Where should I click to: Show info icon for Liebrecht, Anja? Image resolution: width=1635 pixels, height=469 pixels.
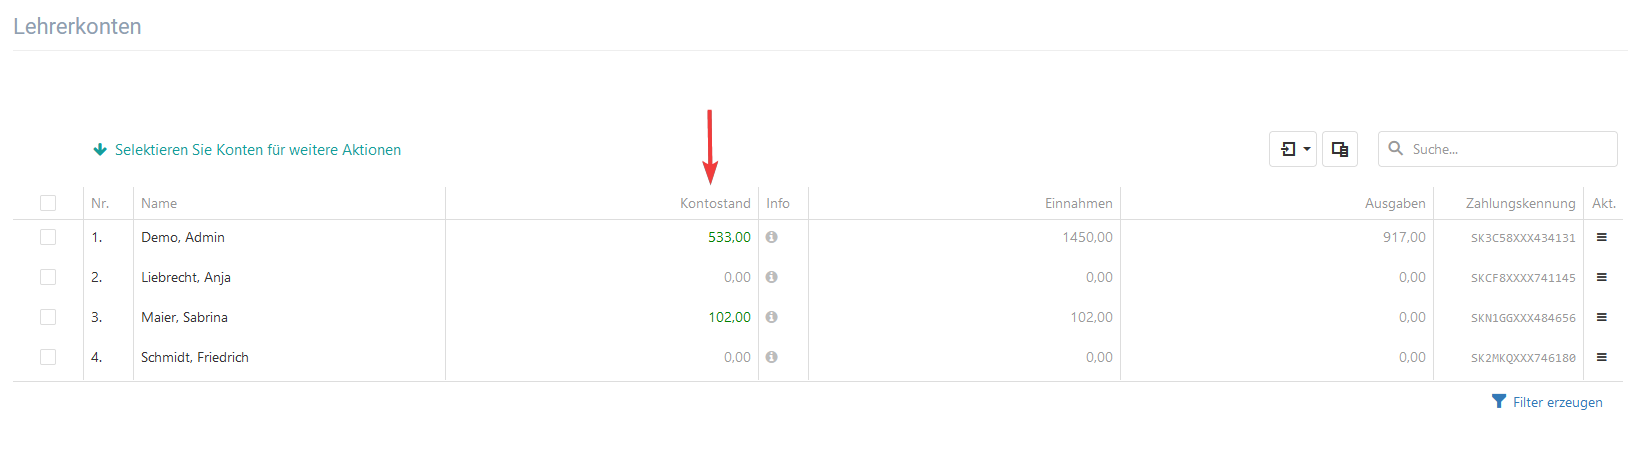point(771,277)
